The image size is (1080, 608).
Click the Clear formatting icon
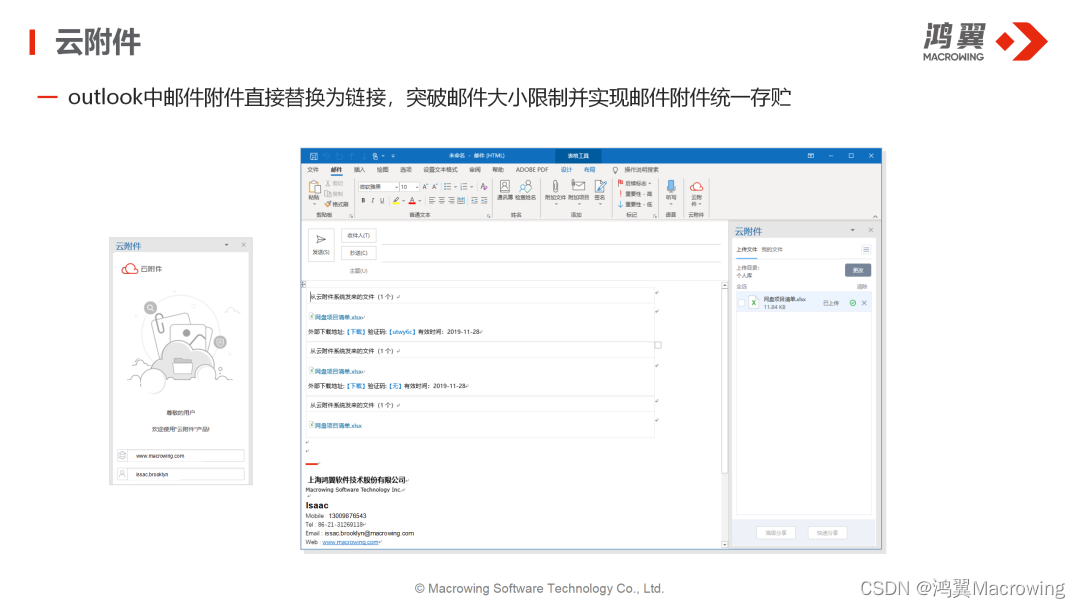(484, 187)
